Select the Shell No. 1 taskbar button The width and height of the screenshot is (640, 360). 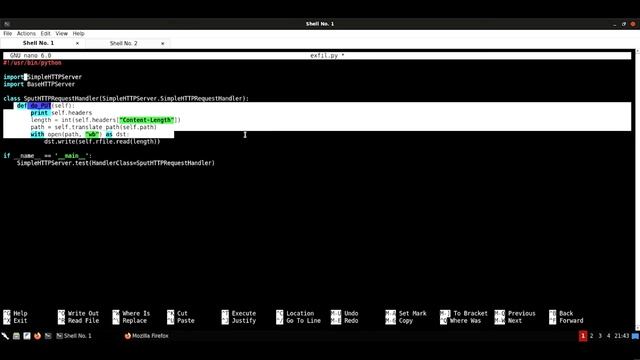[x=74, y=336]
